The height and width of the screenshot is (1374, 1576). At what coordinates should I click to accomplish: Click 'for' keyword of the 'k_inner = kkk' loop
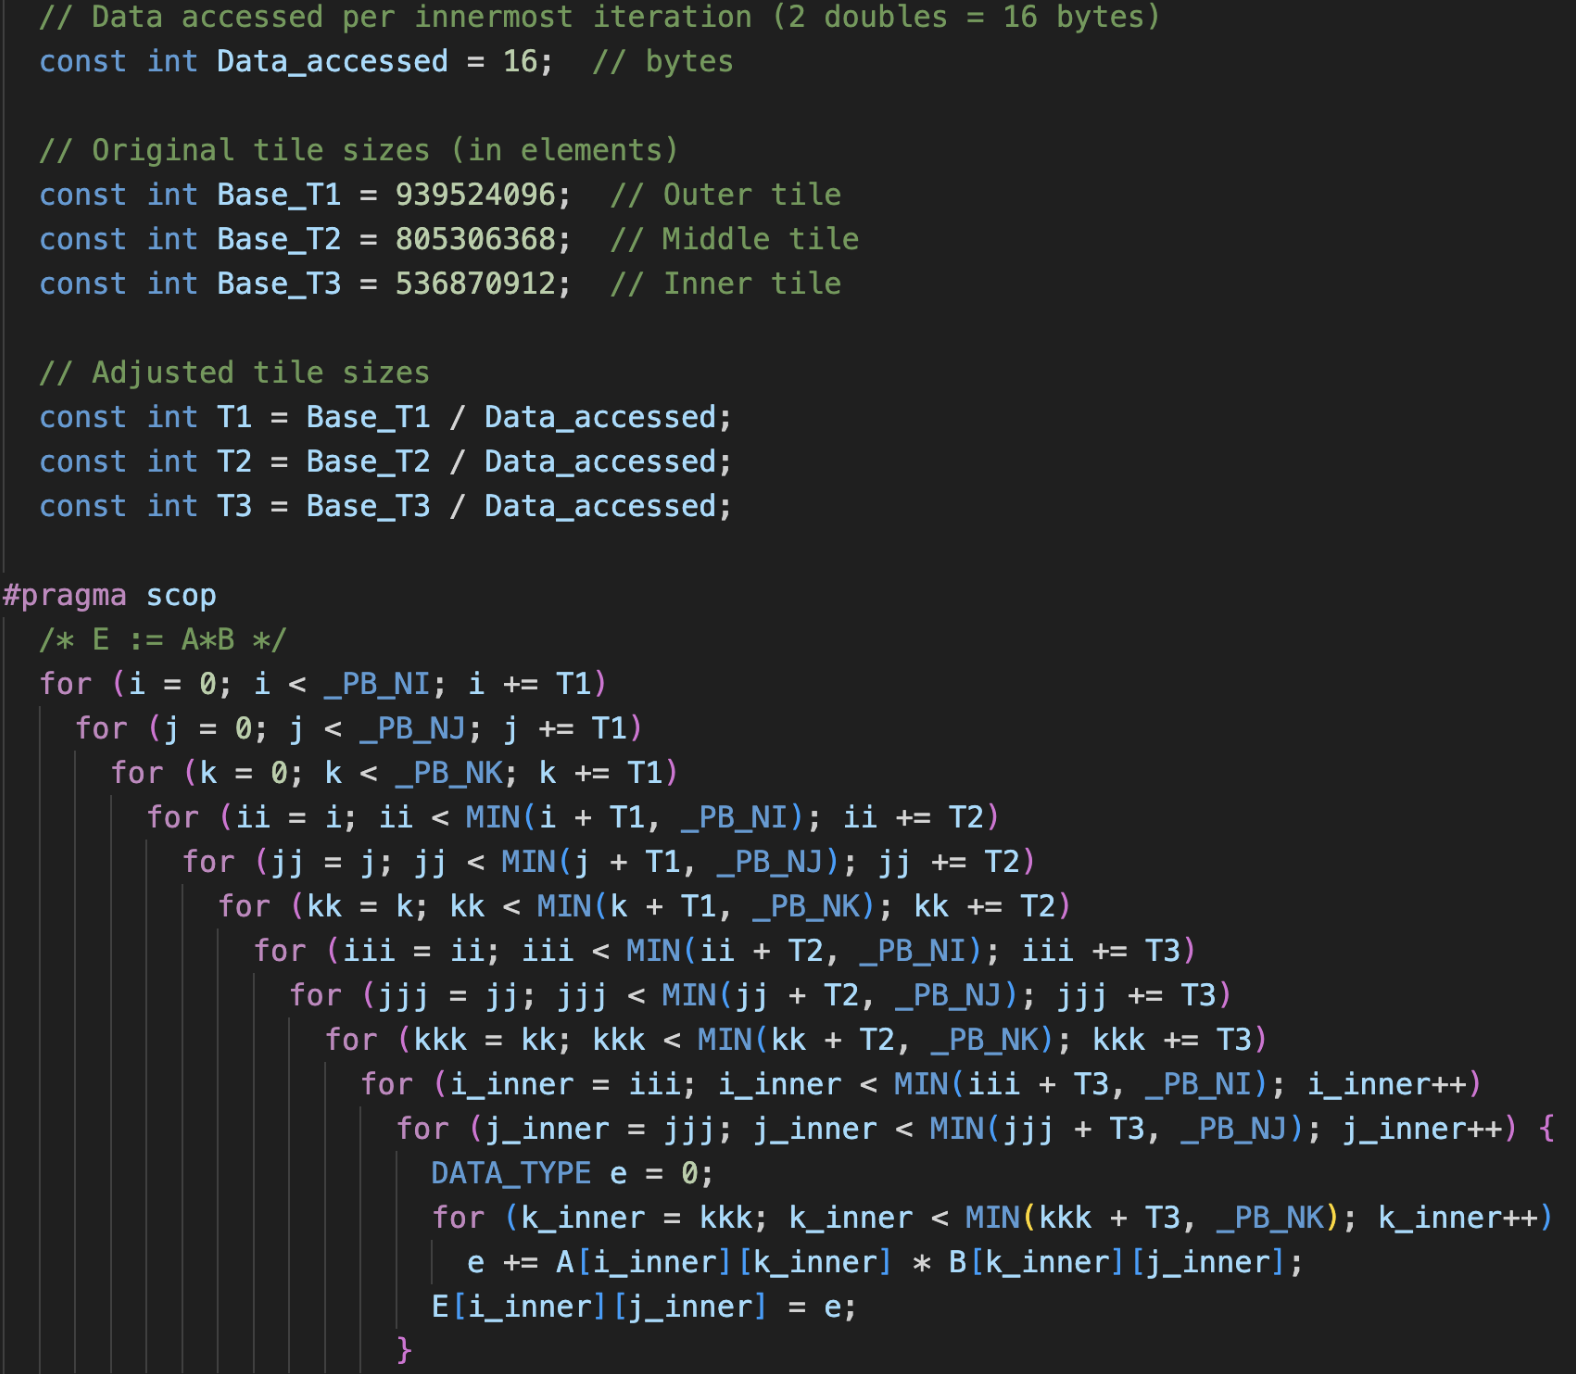458,1217
